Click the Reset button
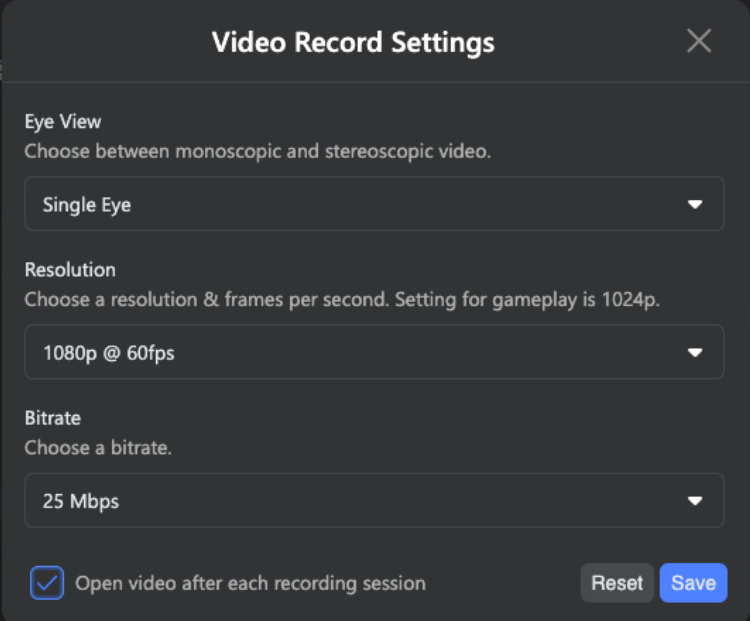This screenshot has width=750, height=621. point(617,583)
